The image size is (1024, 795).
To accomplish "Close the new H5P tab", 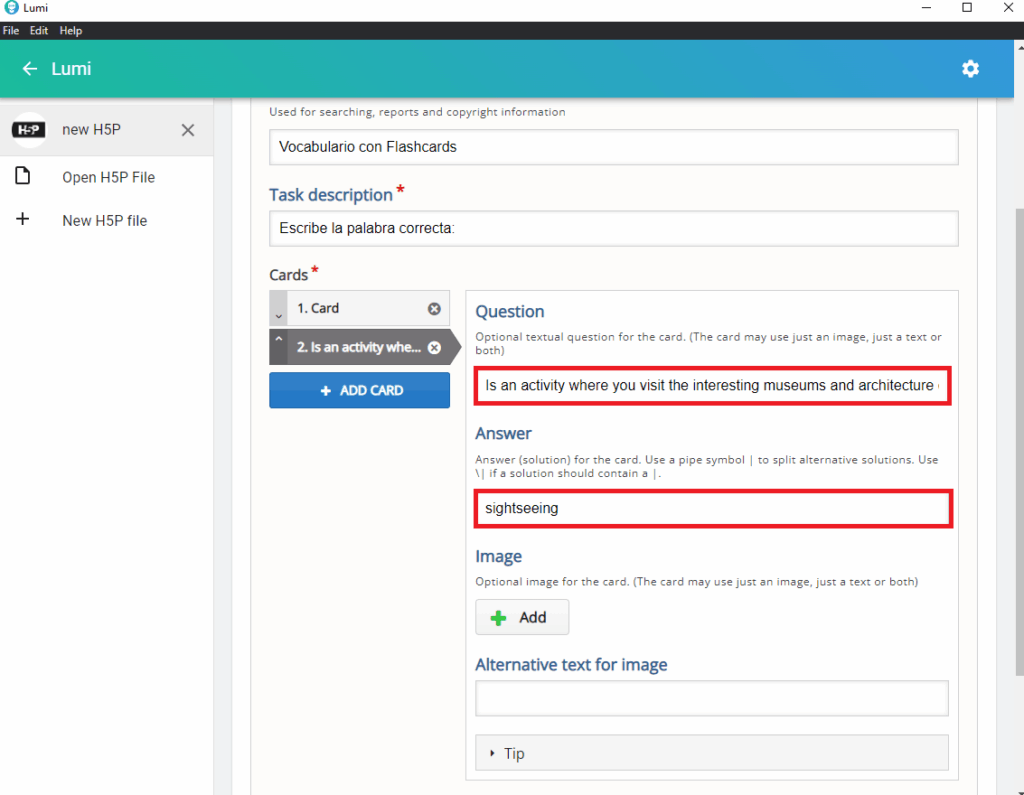I will (187, 130).
